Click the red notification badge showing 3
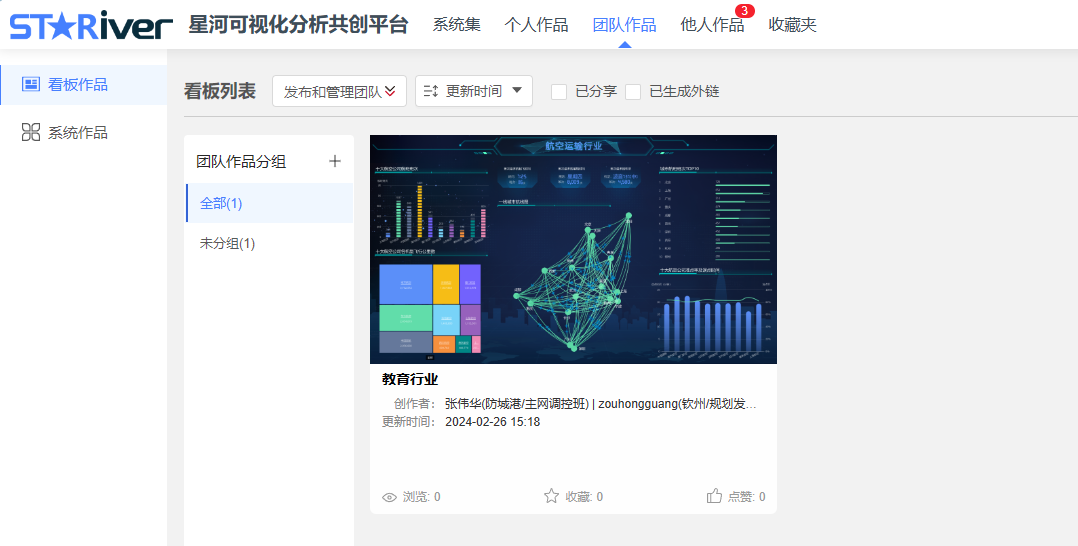The width and height of the screenshot is (1078, 546). click(x=745, y=10)
